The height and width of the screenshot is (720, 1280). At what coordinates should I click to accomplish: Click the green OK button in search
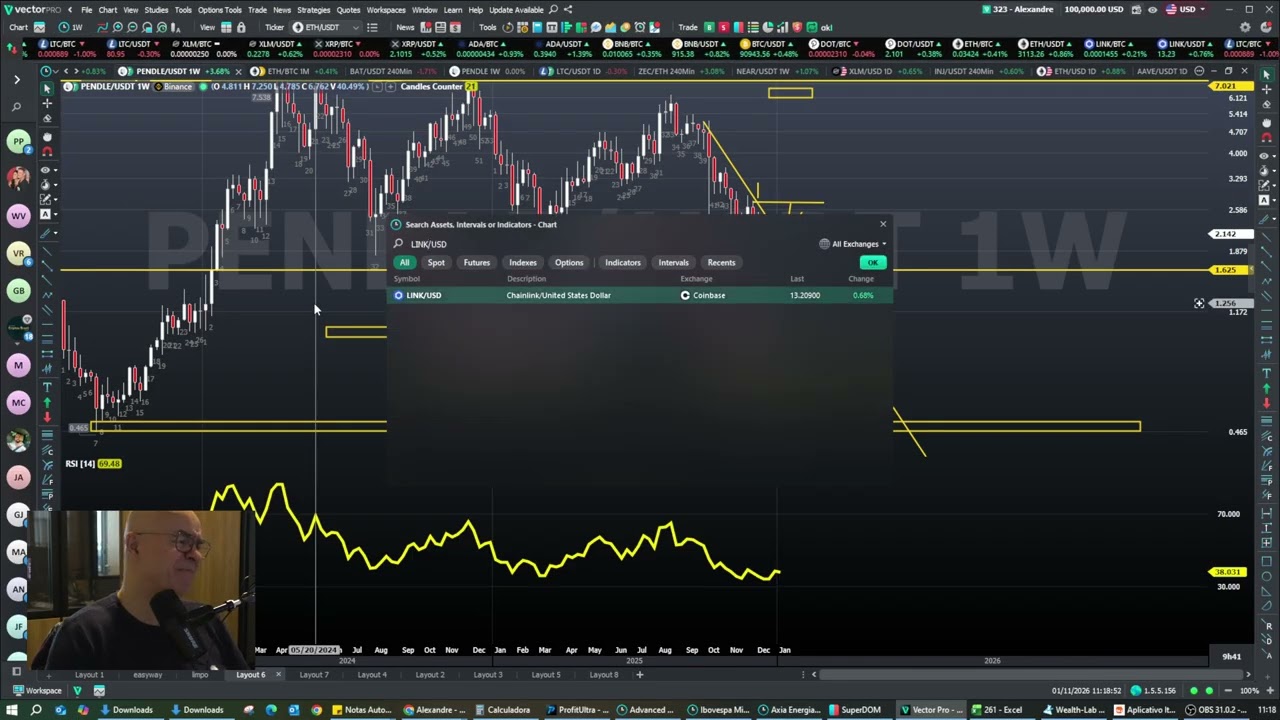pyautogui.click(x=873, y=263)
